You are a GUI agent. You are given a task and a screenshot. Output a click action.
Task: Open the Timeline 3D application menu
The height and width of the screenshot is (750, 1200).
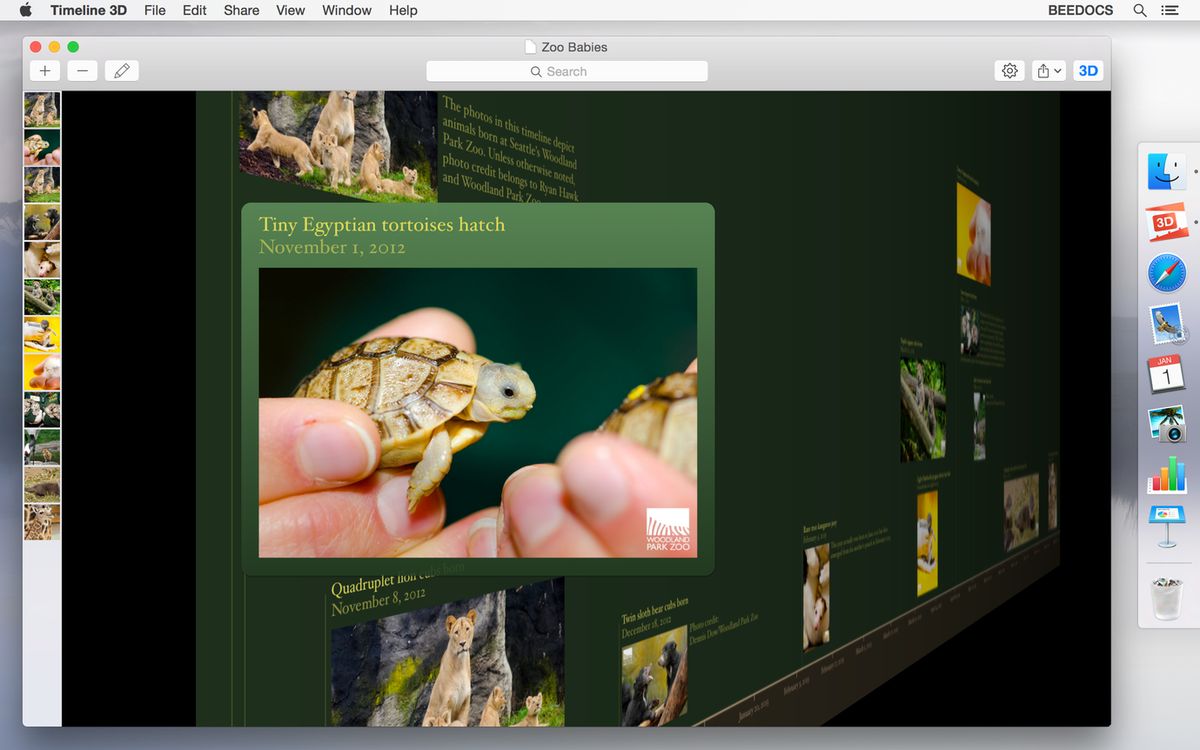tap(89, 10)
